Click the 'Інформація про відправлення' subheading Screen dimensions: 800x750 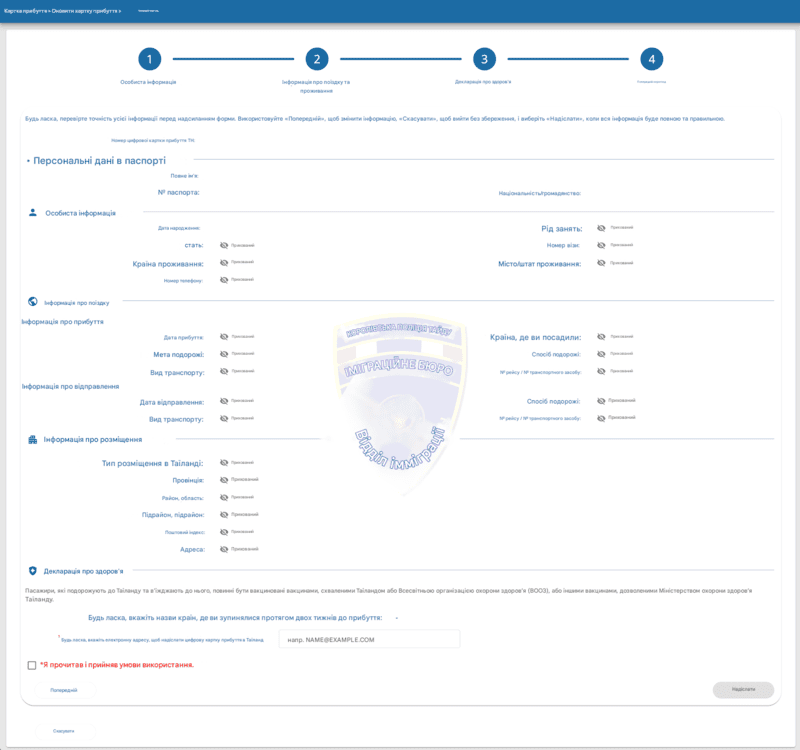70,386
